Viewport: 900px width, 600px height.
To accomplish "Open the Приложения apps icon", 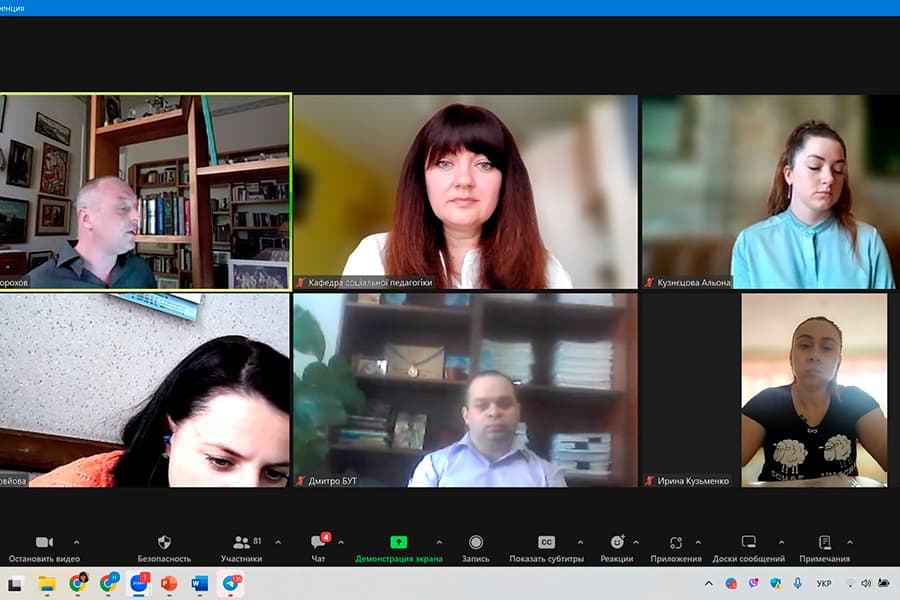I will (x=676, y=542).
